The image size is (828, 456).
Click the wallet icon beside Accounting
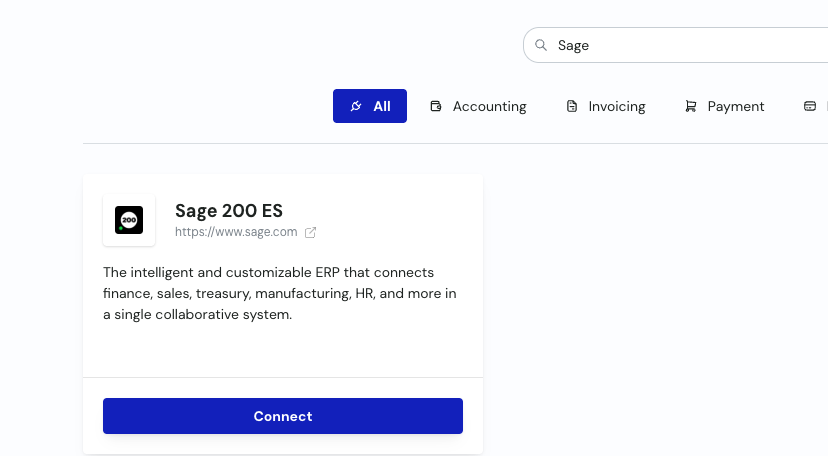[x=436, y=106]
